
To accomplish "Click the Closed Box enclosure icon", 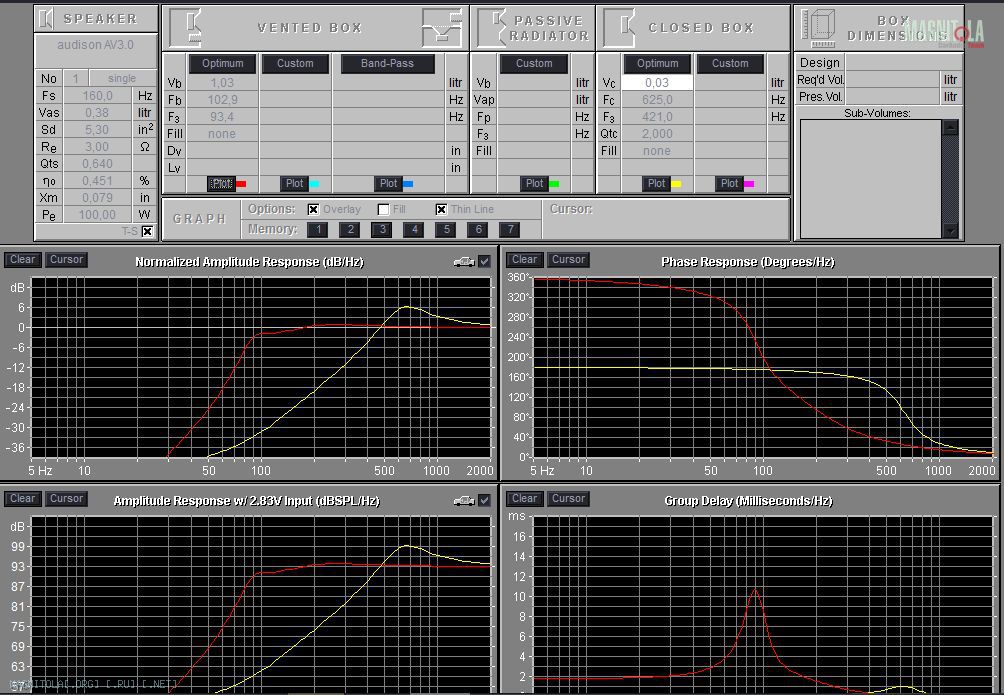I will [x=620, y=28].
